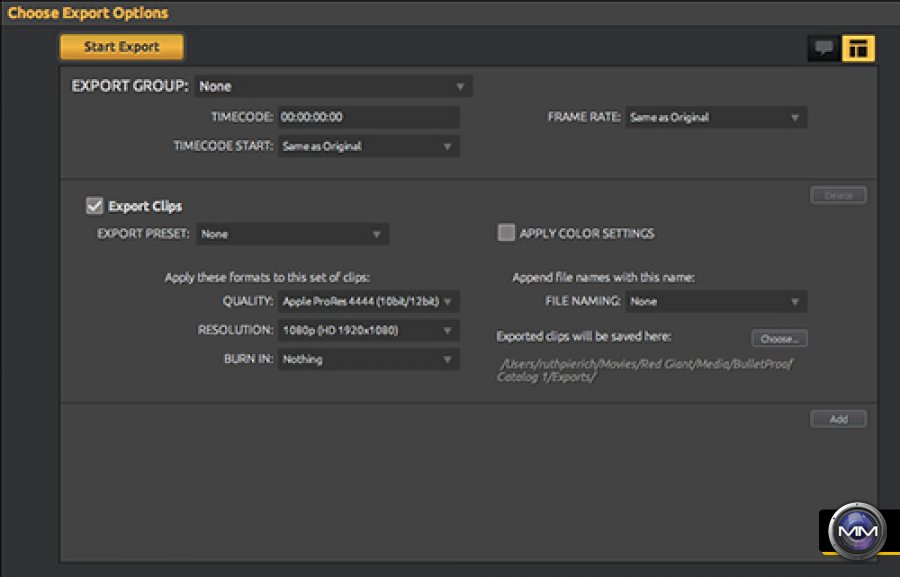Click the MM logo badge

[x=859, y=529]
